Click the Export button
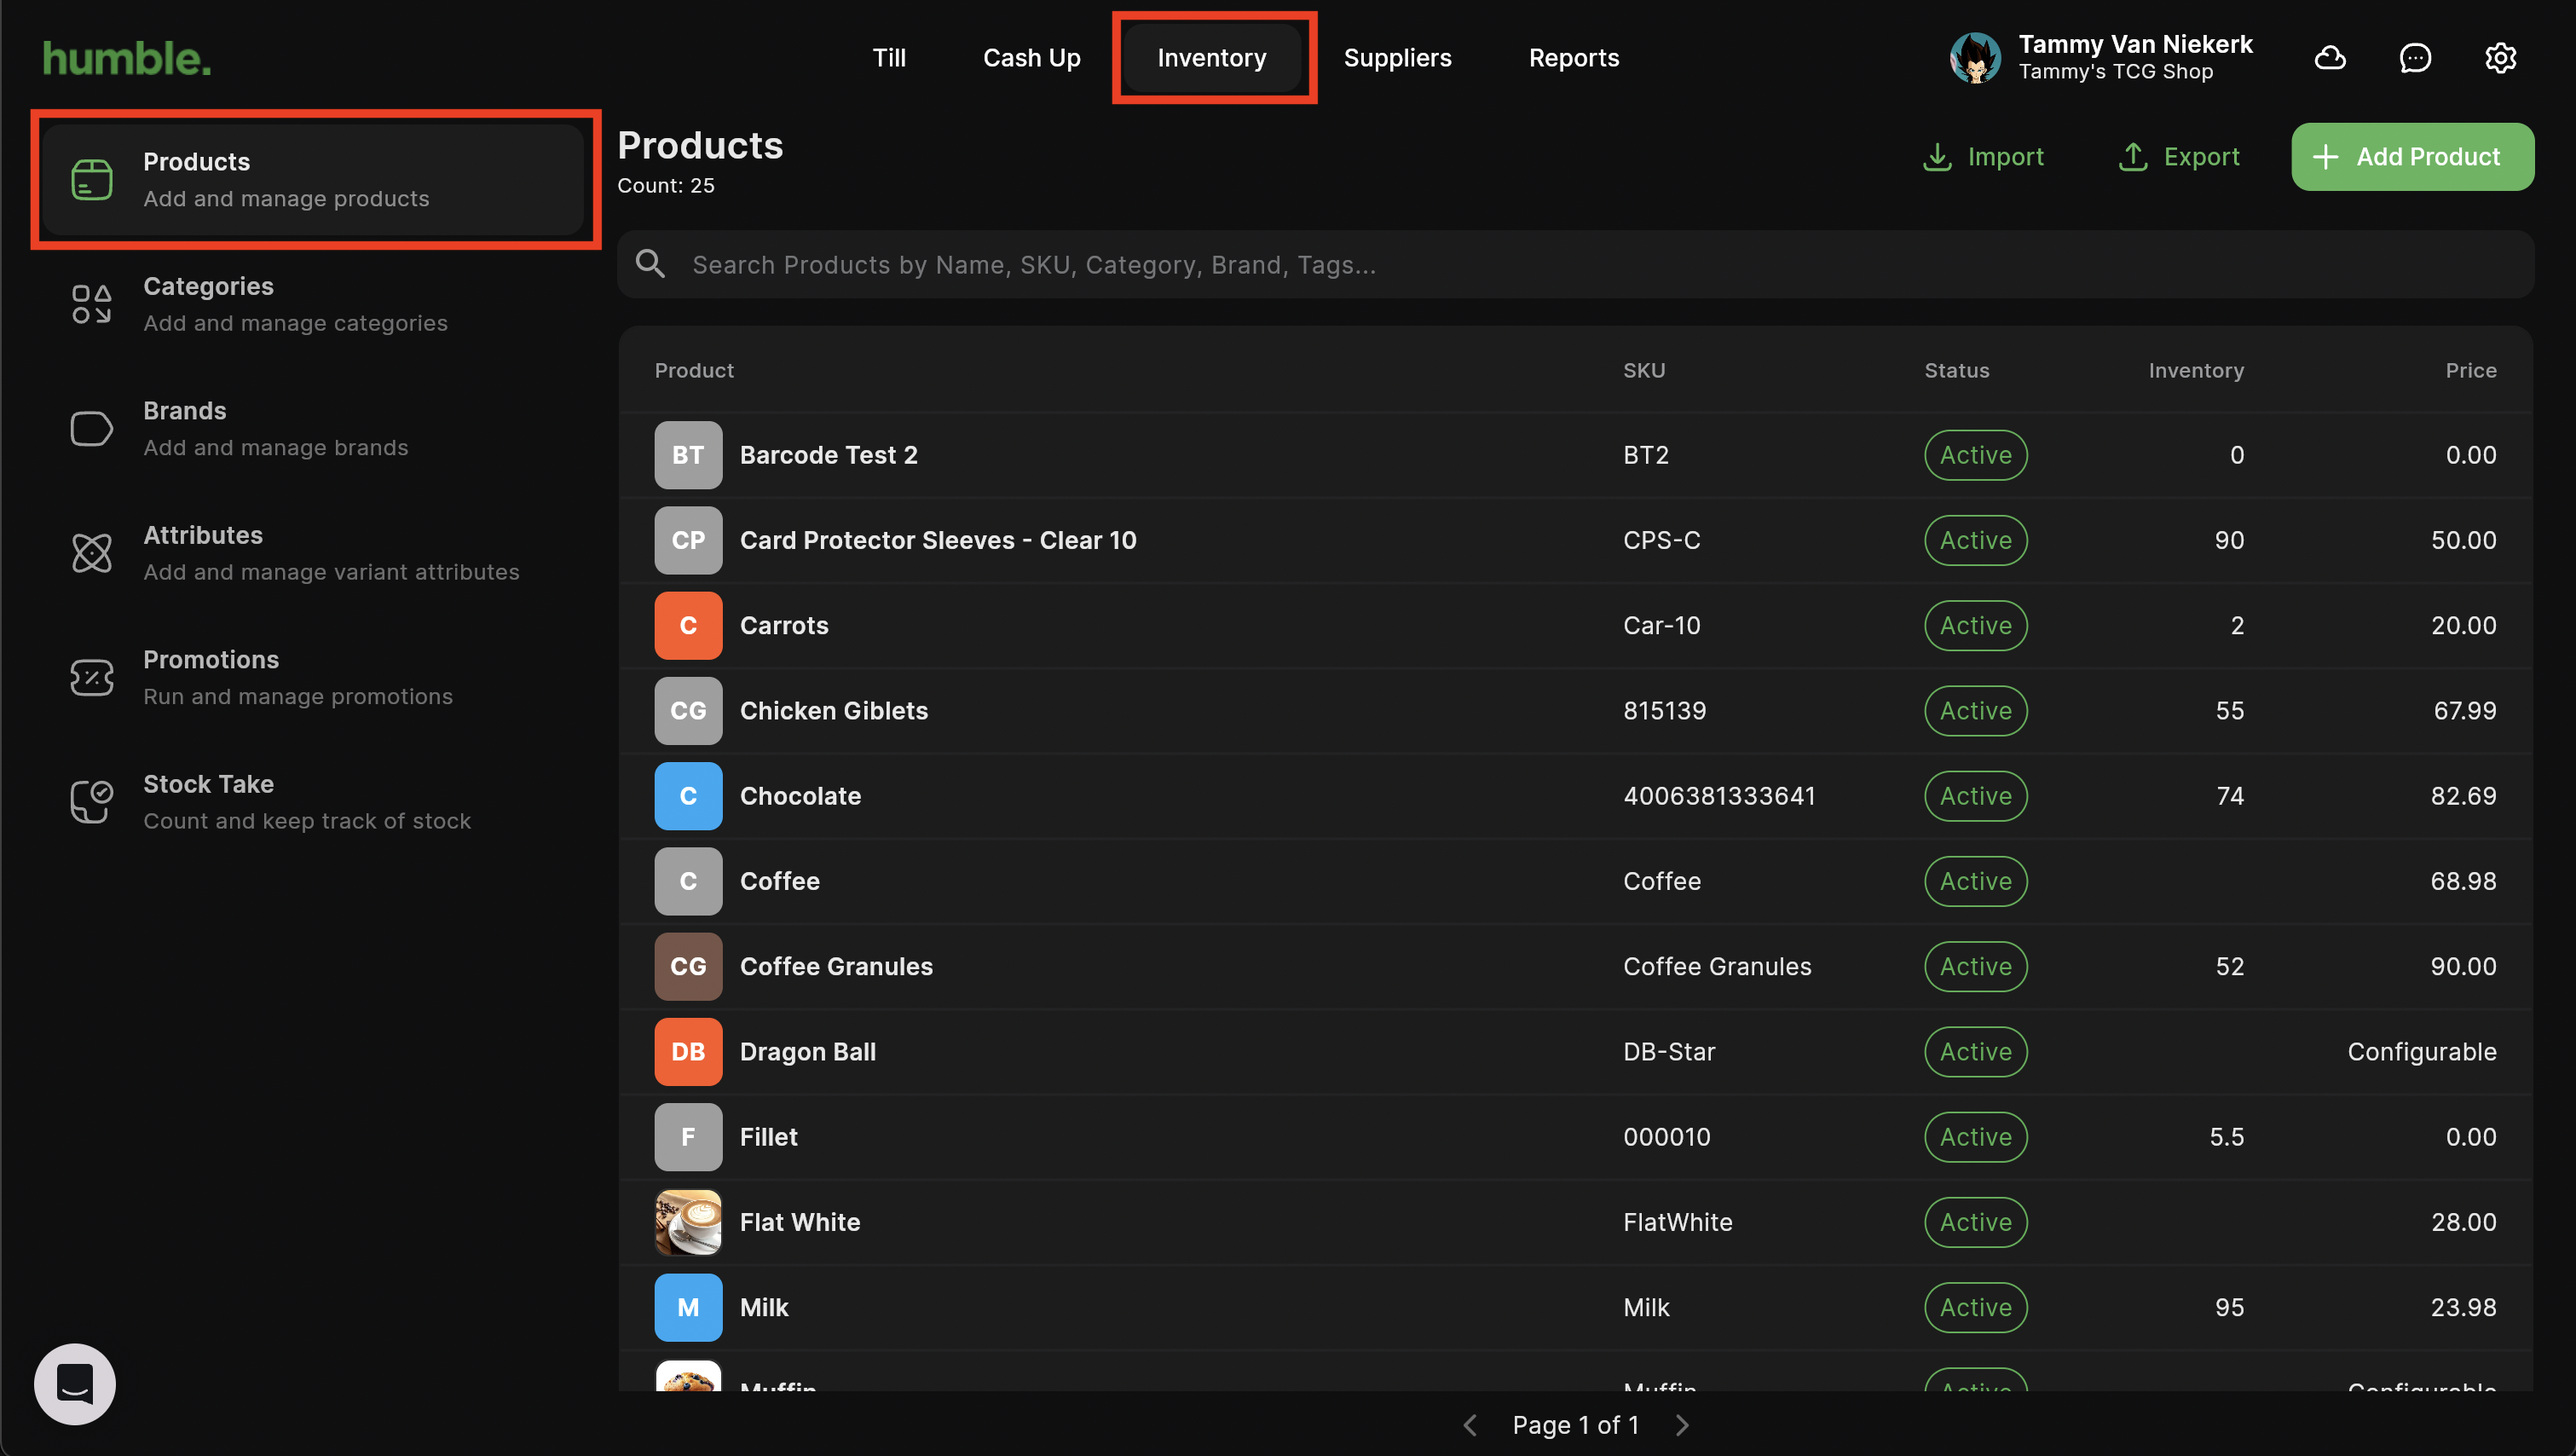This screenshot has height=1456, width=2576. (x=2179, y=157)
